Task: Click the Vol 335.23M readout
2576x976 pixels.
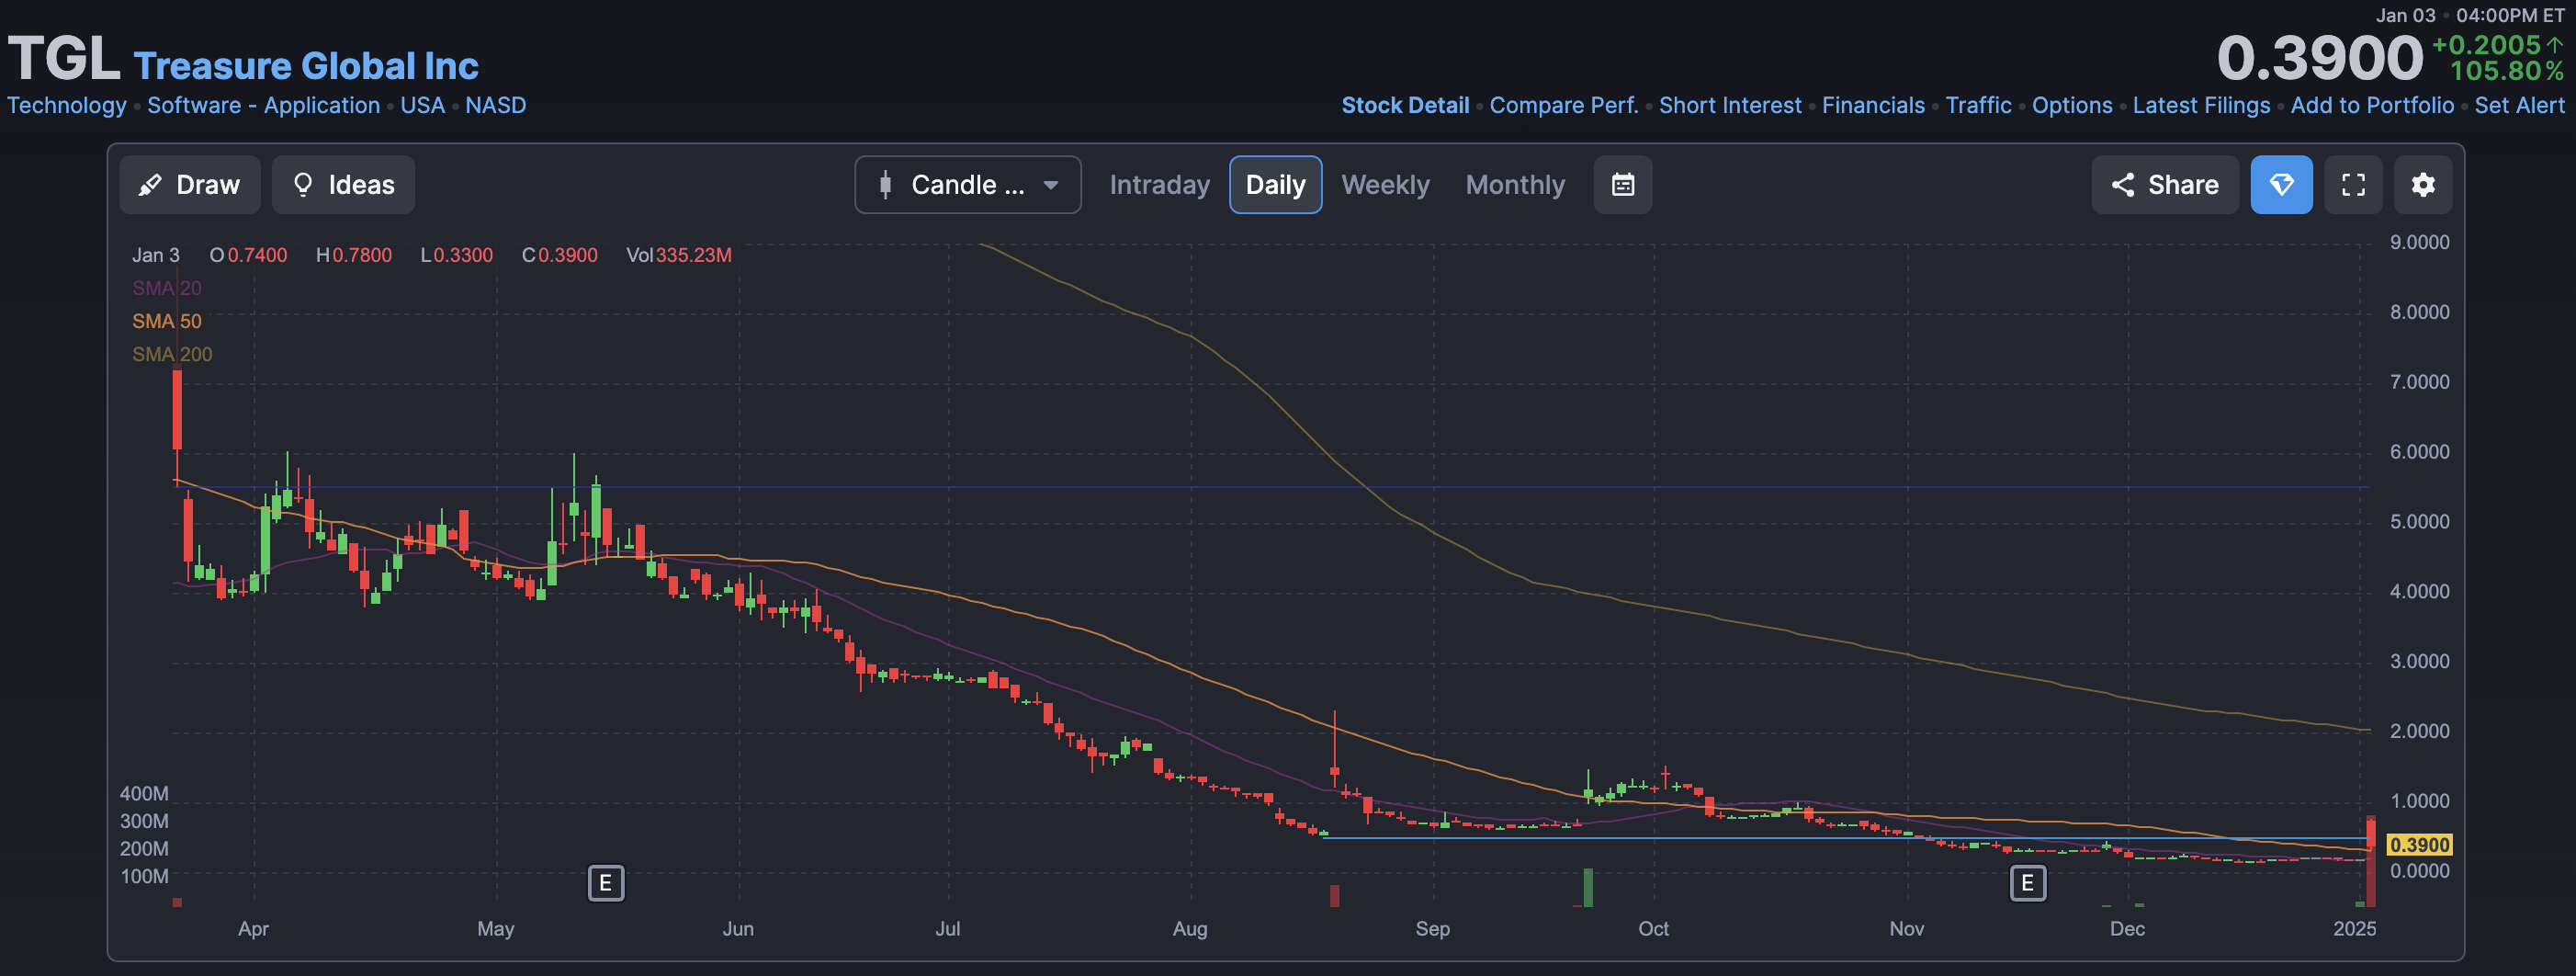Action: click(679, 255)
